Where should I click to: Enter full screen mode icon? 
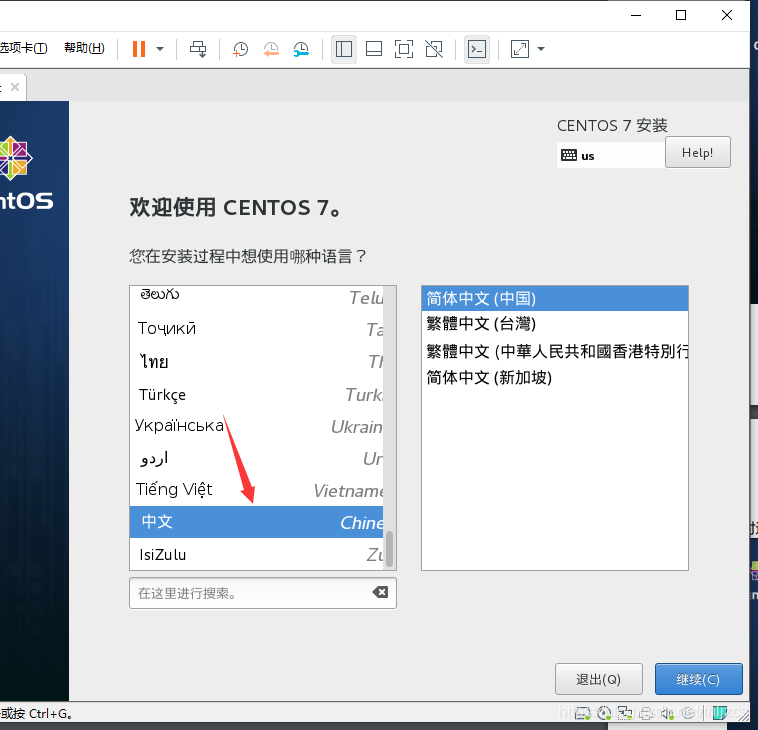(404, 49)
